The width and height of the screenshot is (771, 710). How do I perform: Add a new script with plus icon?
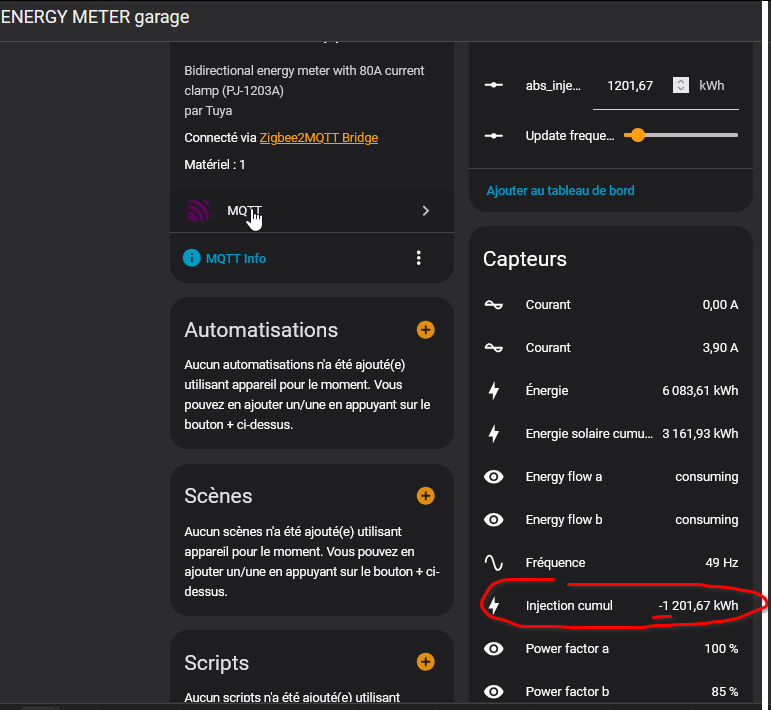pyautogui.click(x=425, y=662)
